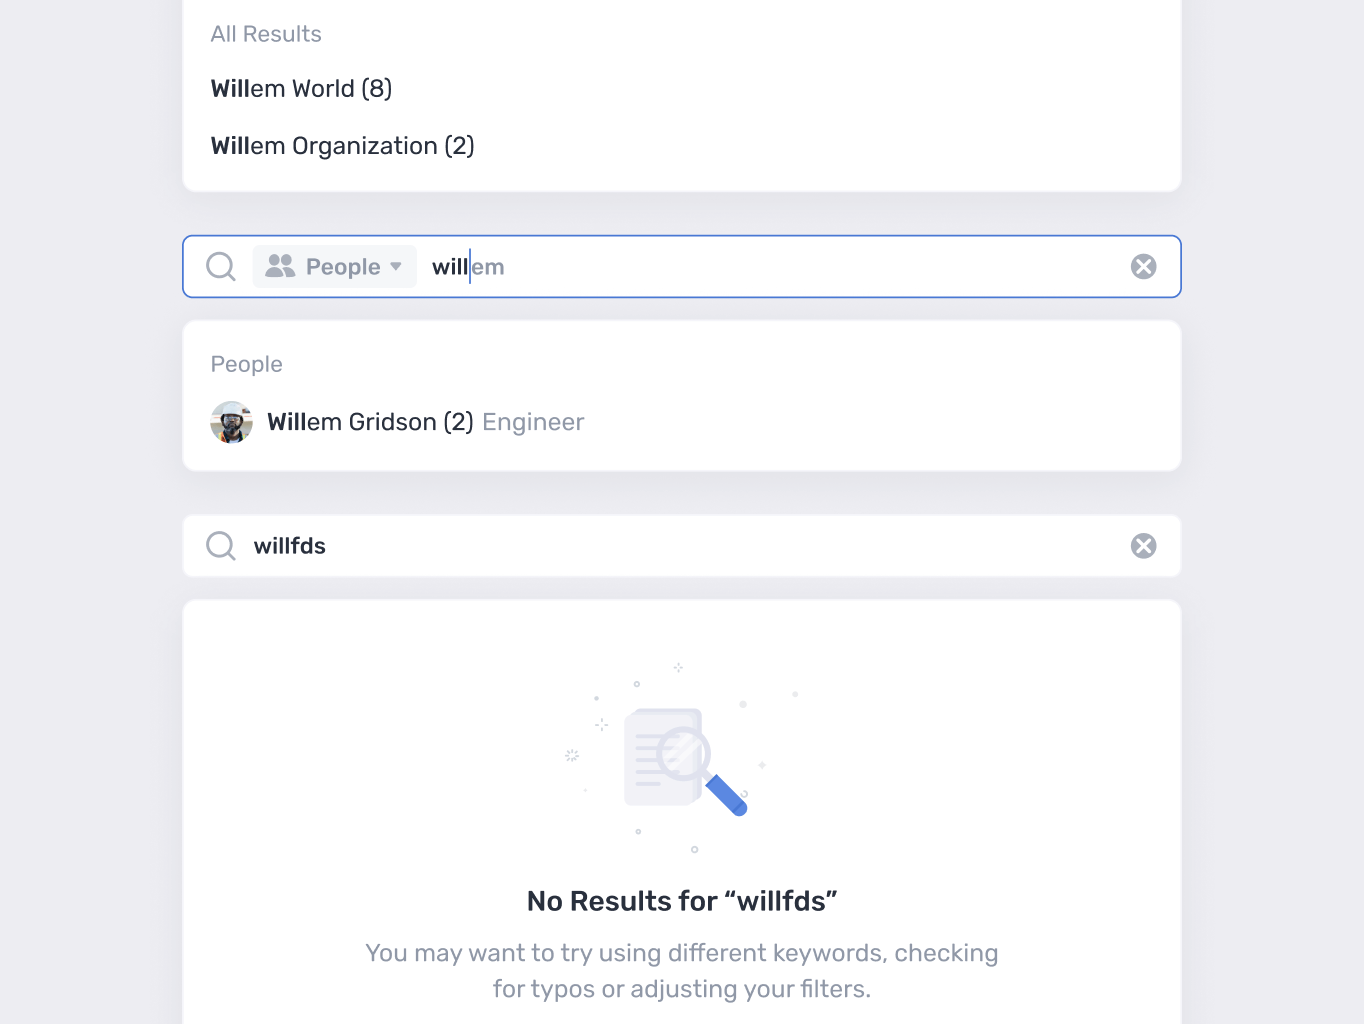This screenshot has width=1364, height=1024.
Task: Click the All Results section heading
Action: click(266, 34)
